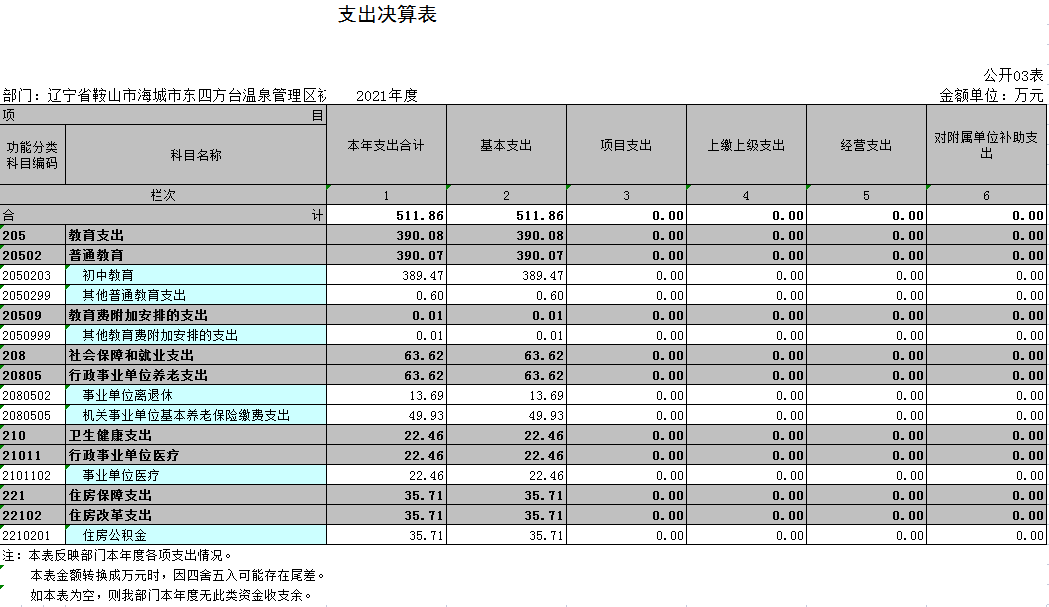Click the 基本支出 column header
This screenshot has height=607, width=1049.
pyautogui.click(x=506, y=145)
